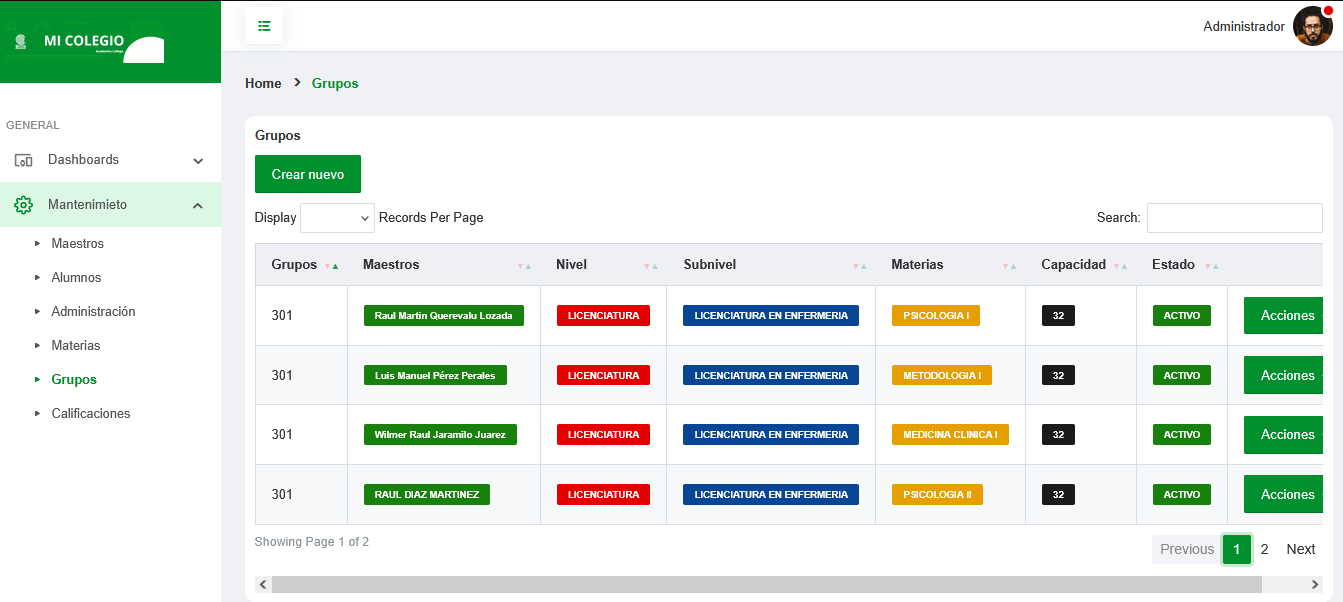Focus the Search input field
1343x602 pixels.
[1234, 218]
